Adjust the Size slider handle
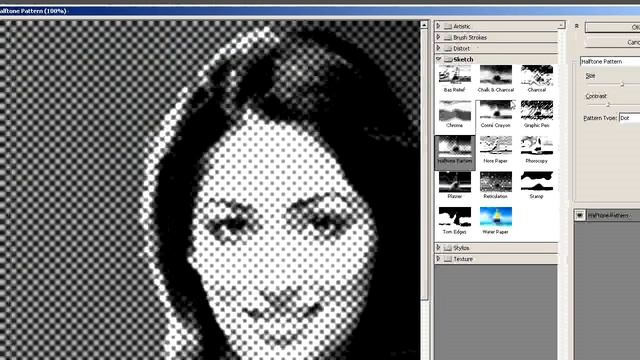The height and width of the screenshot is (360, 640). pyautogui.click(x=622, y=84)
